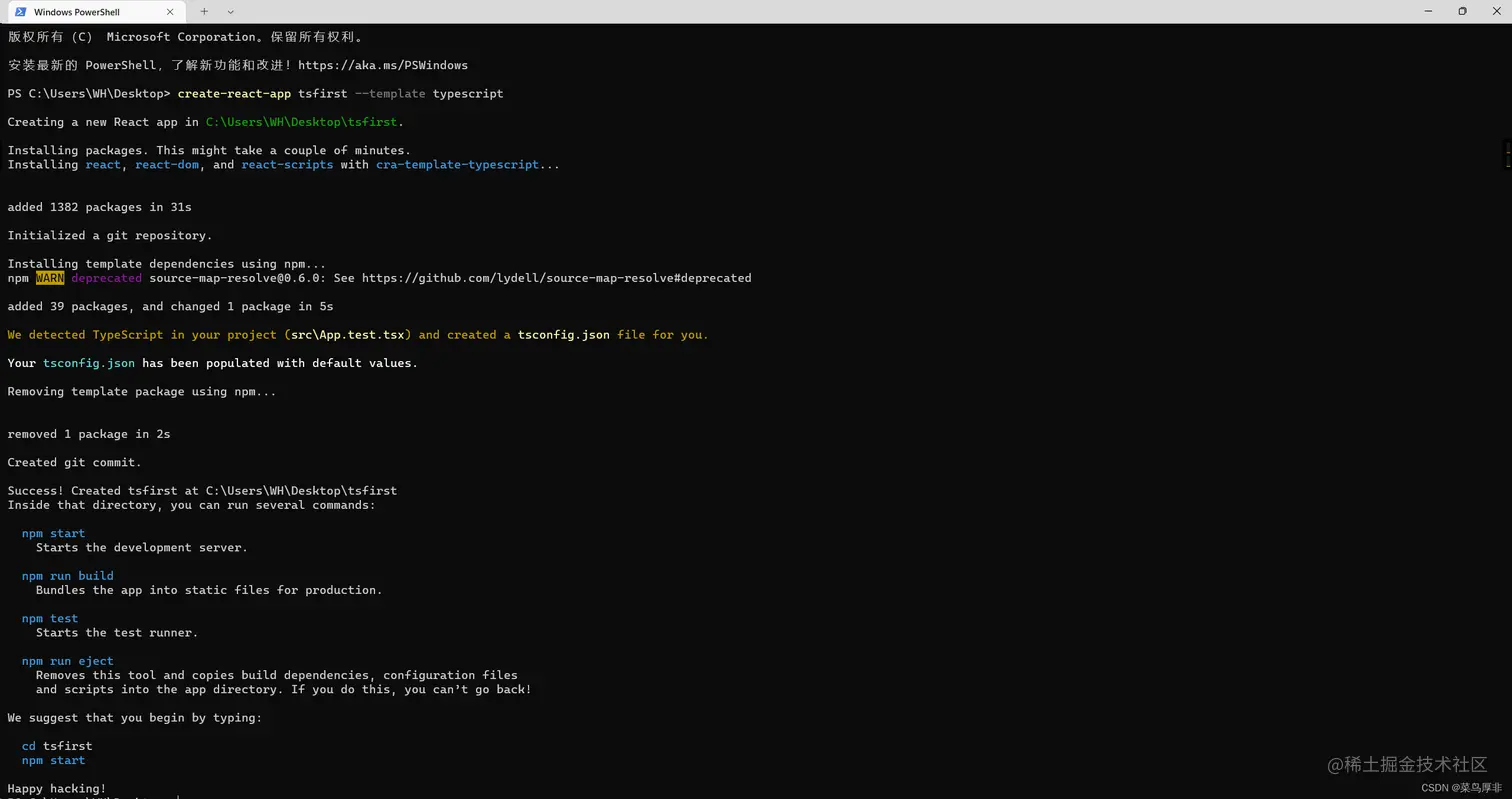This screenshot has width=1512, height=799.
Task: Maximize the terminal window
Action: click(1462, 11)
